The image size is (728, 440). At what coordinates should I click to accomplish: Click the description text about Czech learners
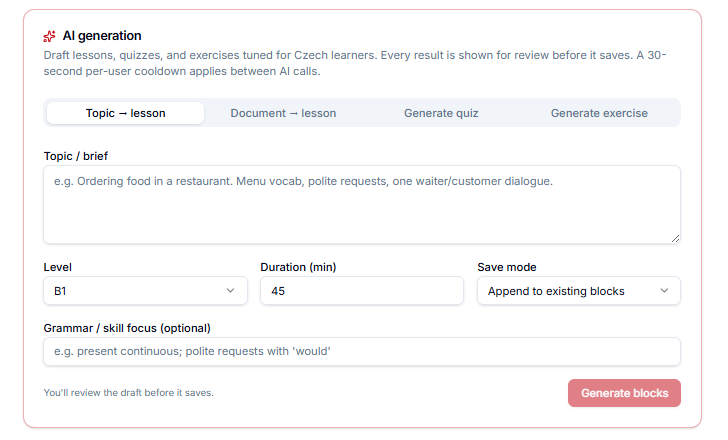tap(355, 63)
